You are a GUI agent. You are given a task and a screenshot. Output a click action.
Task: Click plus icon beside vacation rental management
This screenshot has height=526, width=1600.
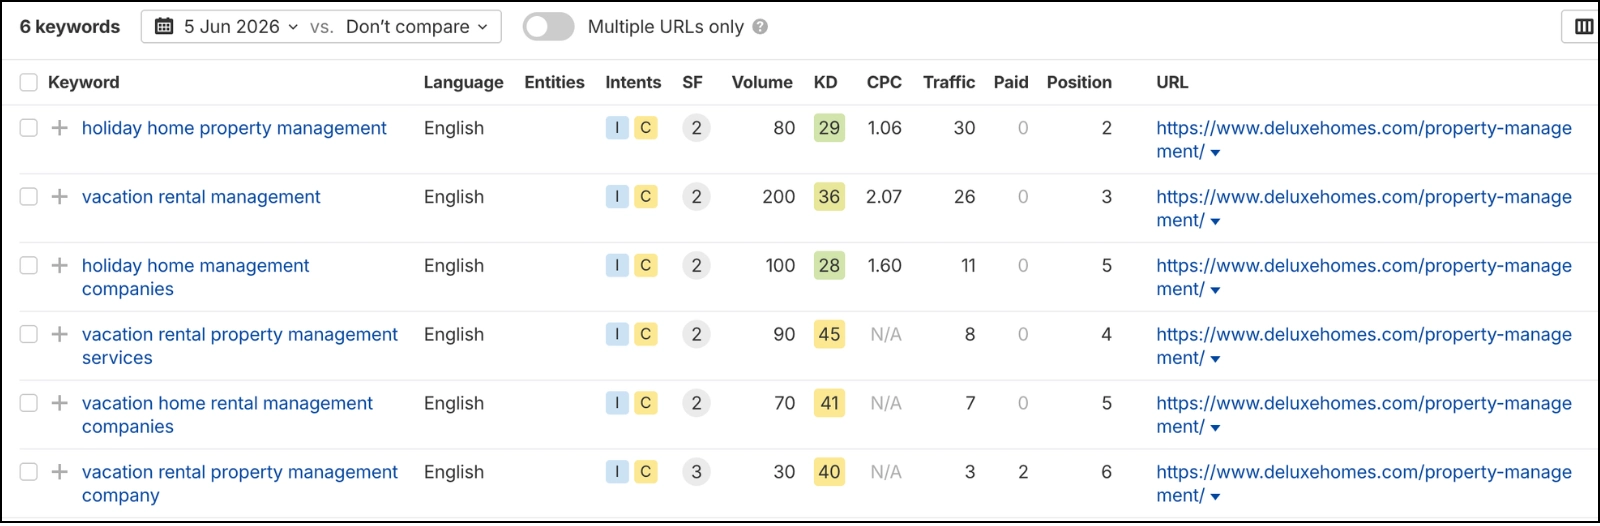coord(60,197)
